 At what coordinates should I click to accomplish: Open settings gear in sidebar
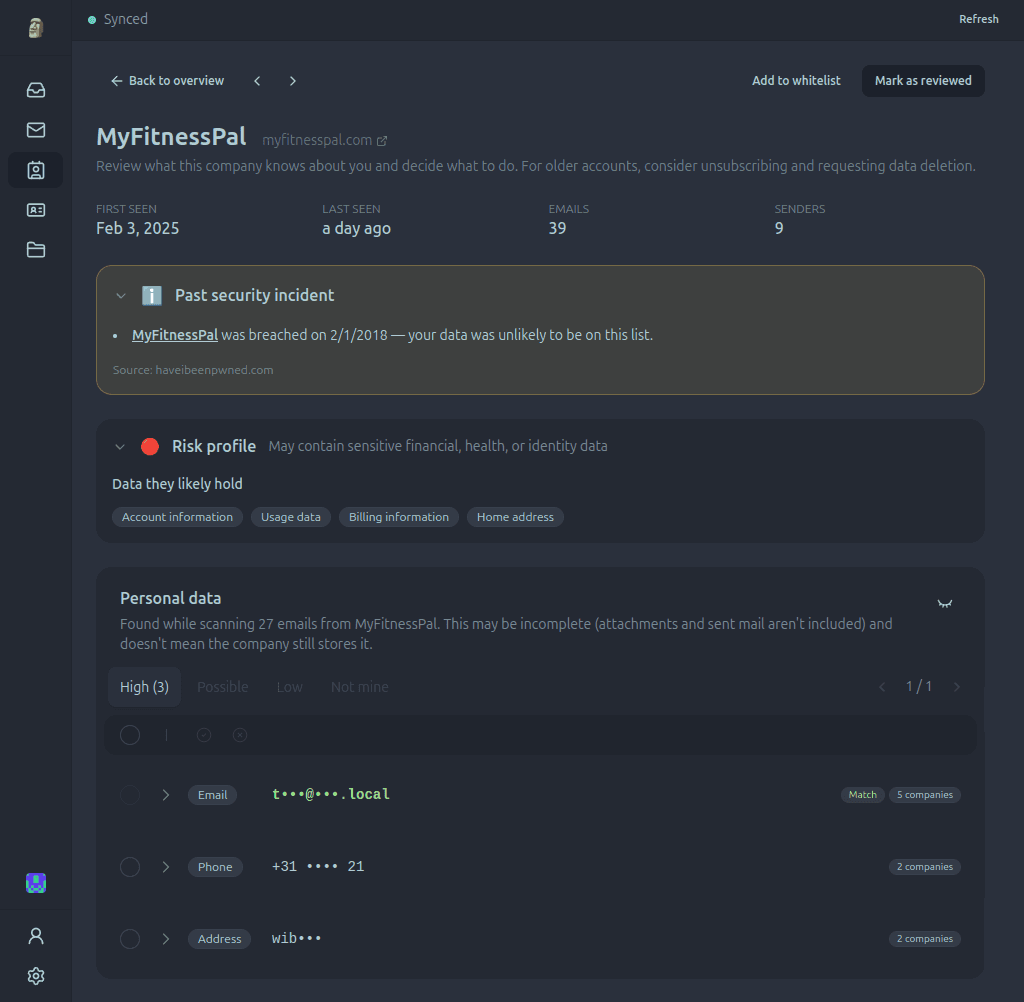coord(36,976)
